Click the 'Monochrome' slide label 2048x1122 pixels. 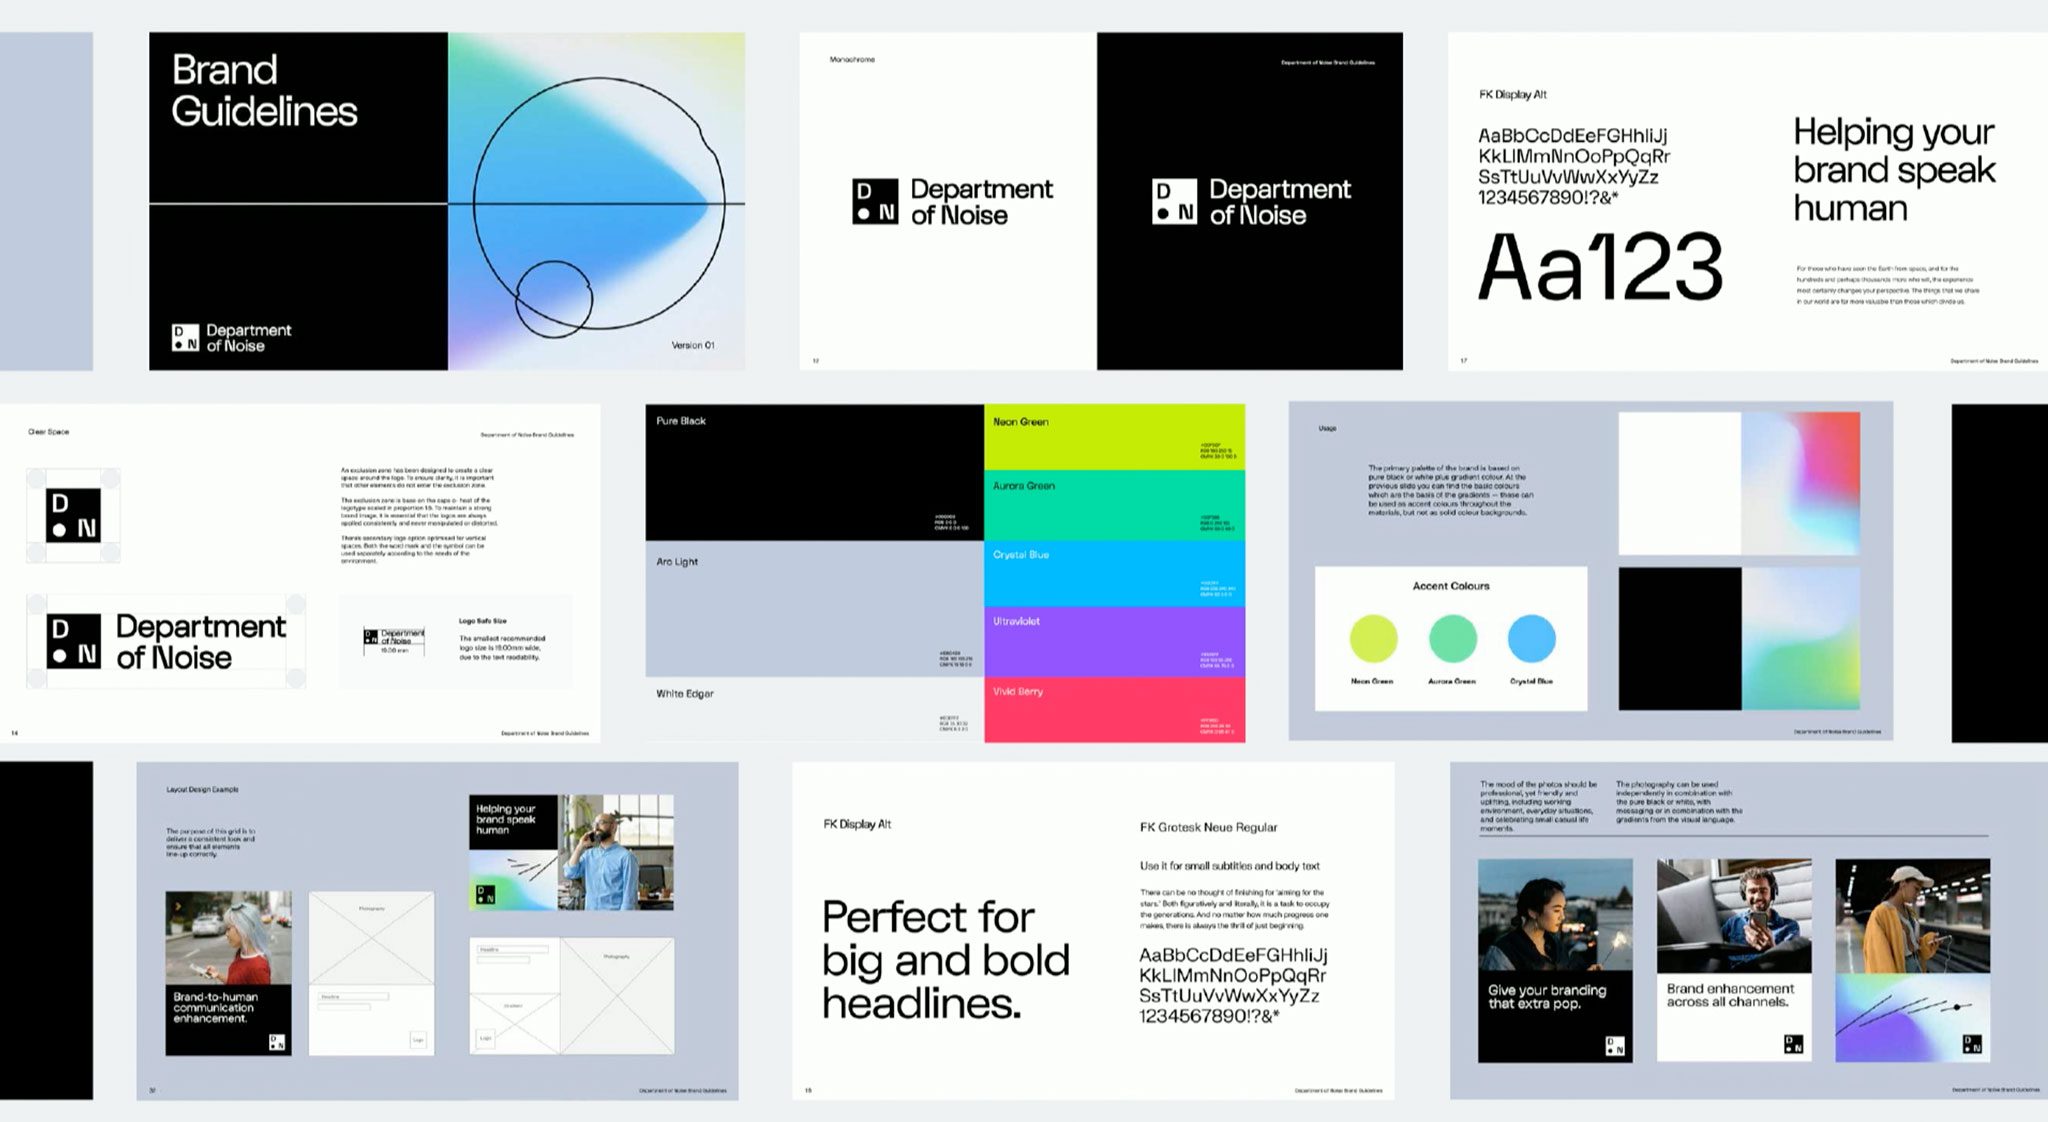click(852, 60)
